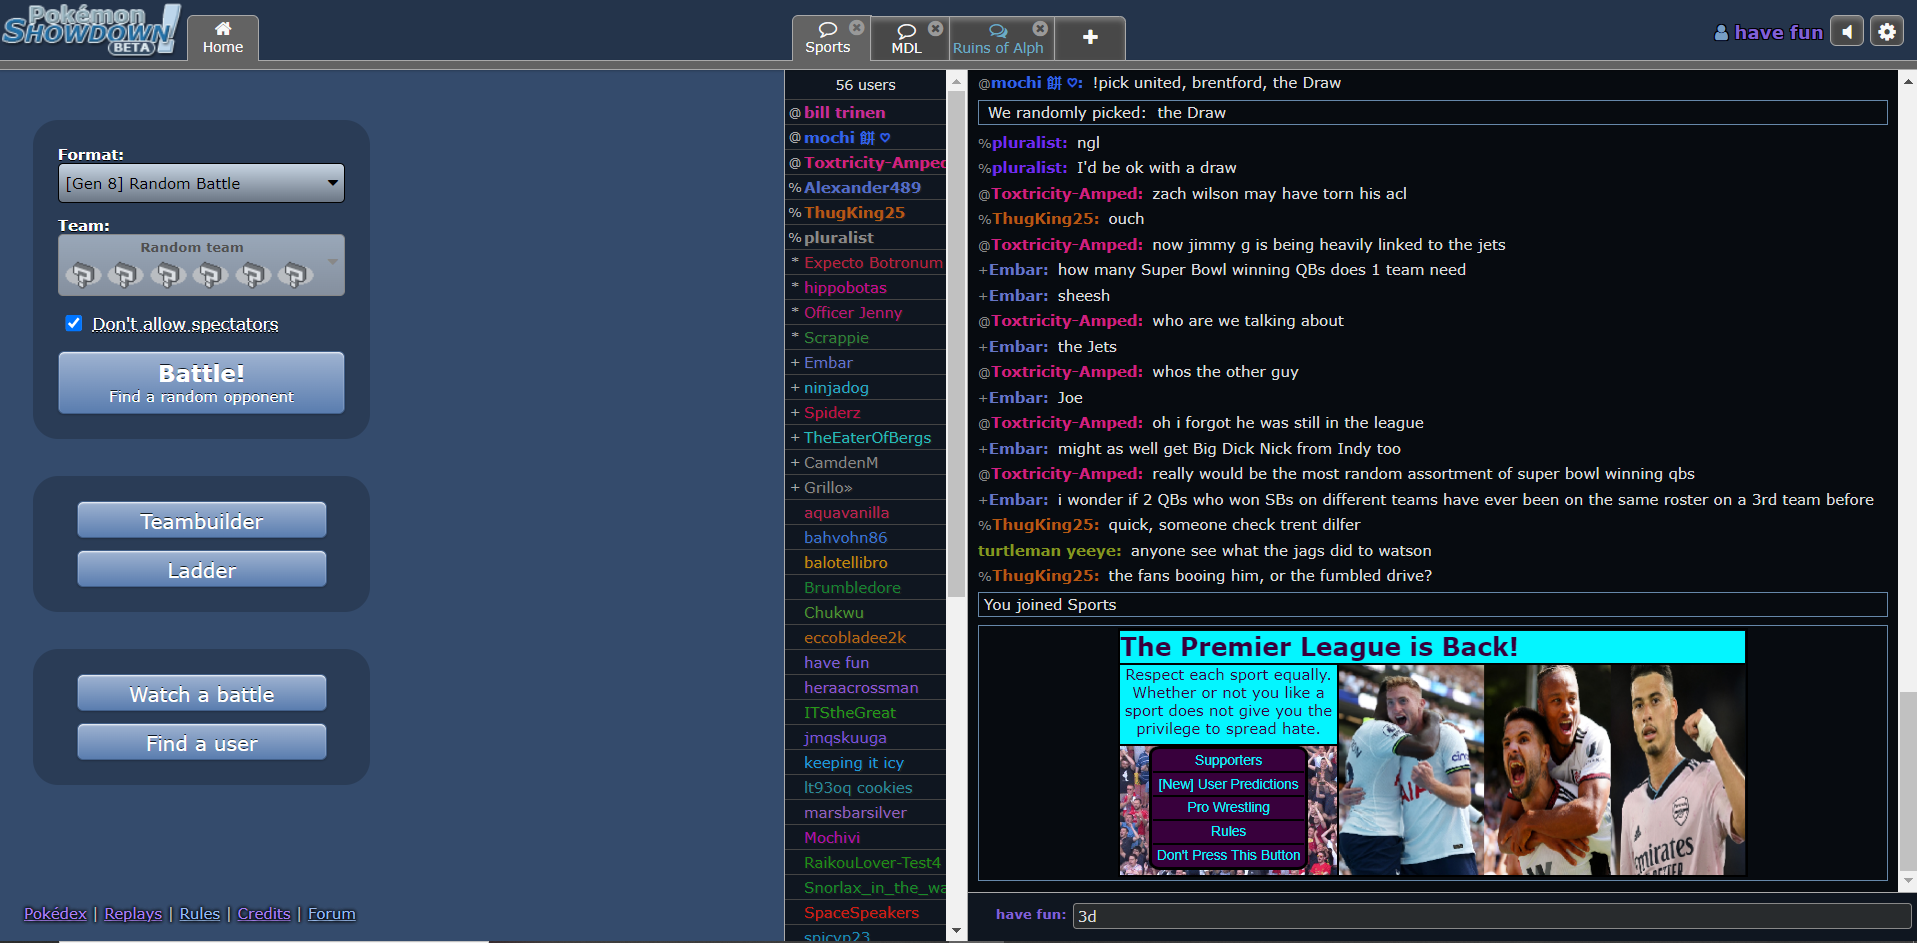Click the Find a user button
1917x943 pixels.
tap(202, 742)
